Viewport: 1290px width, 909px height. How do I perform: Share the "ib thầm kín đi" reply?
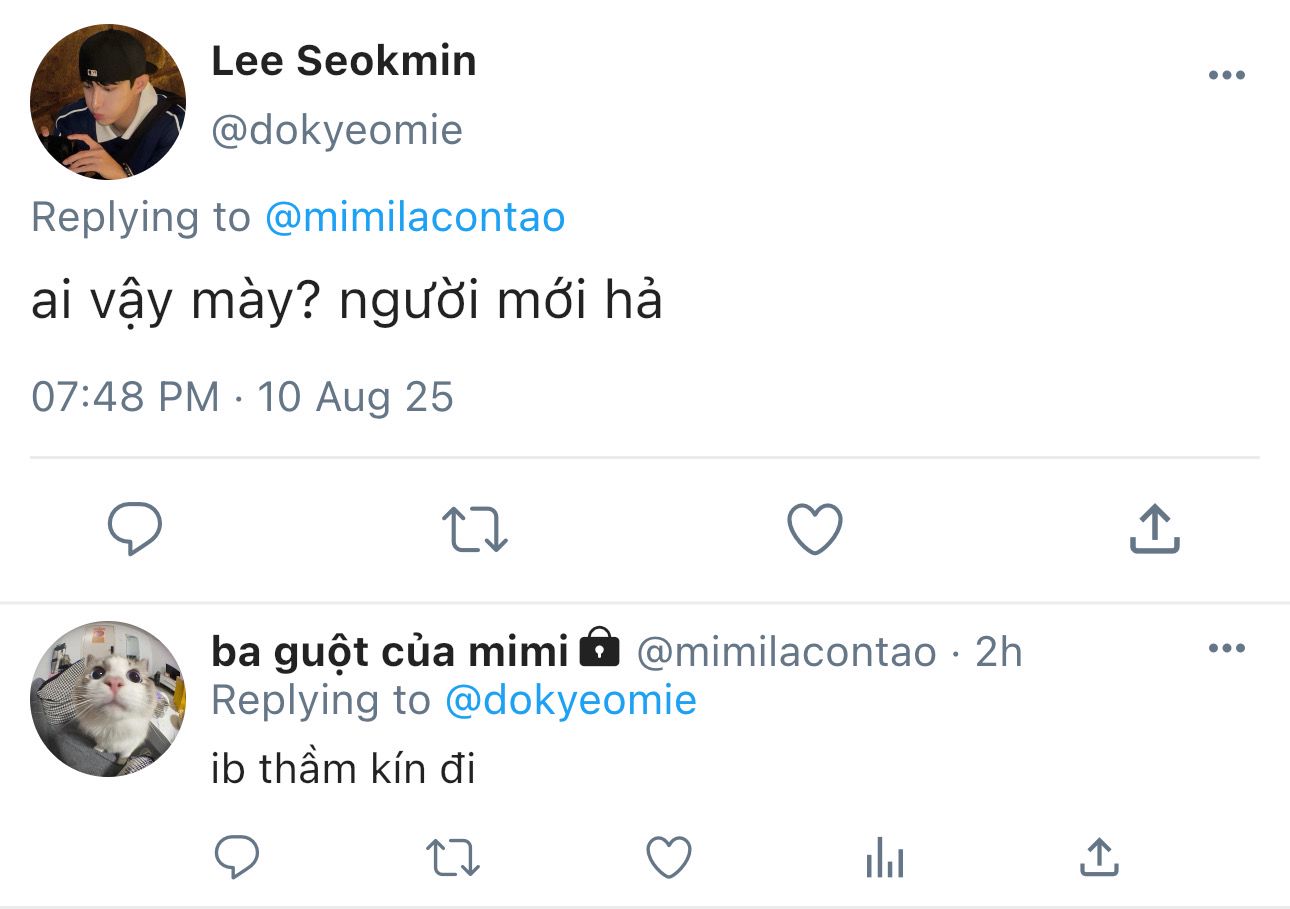pyautogui.click(x=1099, y=857)
